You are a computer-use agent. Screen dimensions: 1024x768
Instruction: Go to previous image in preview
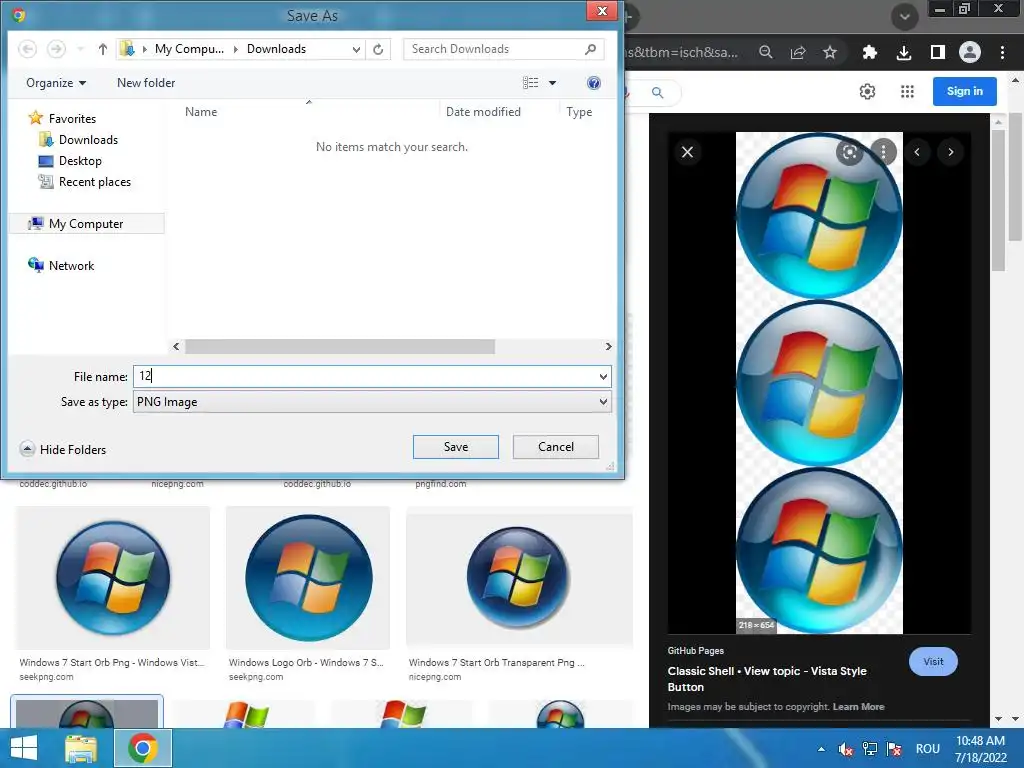pyautogui.click(x=917, y=152)
